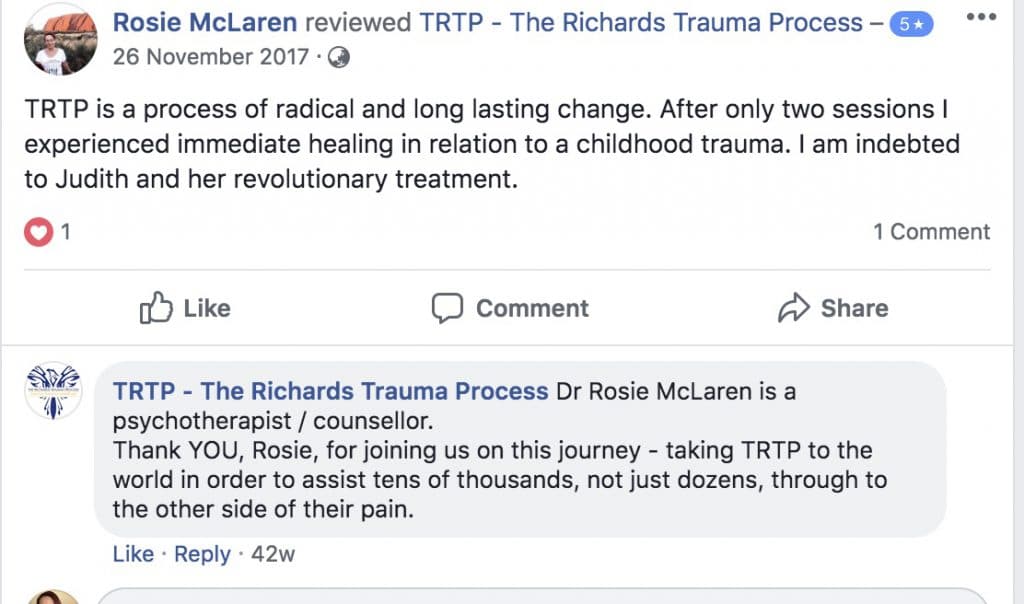Open the three-dots post options menu

pyautogui.click(x=981, y=17)
